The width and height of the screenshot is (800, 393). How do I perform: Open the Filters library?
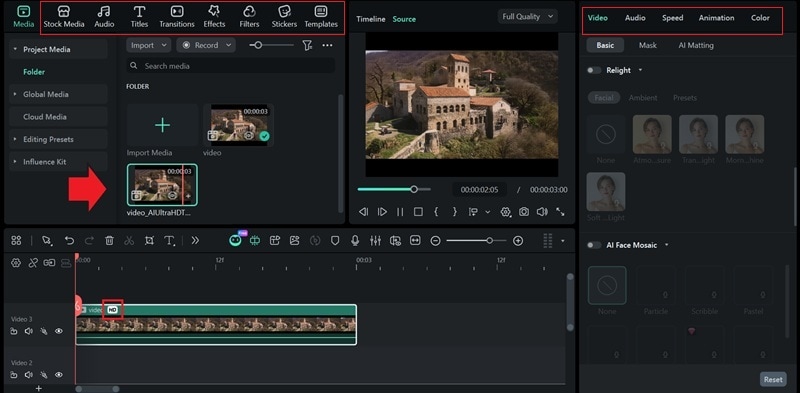tap(249, 17)
